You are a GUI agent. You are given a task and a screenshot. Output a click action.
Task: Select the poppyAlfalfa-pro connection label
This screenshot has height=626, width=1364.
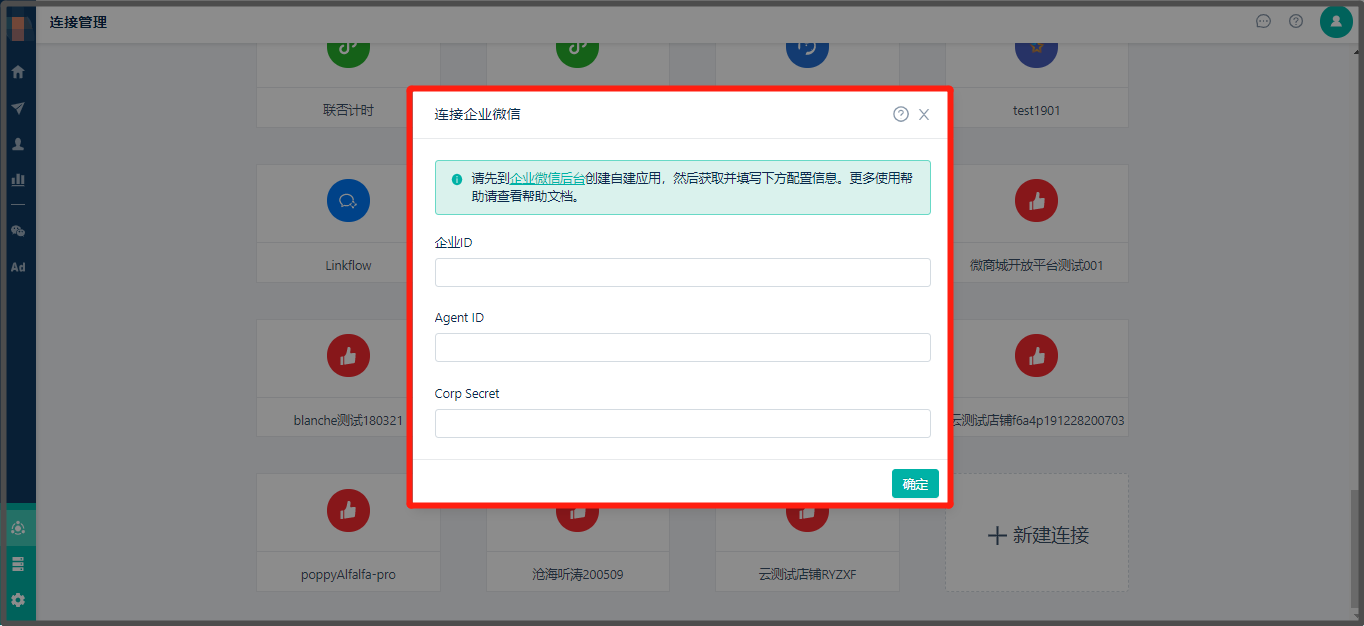348,575
